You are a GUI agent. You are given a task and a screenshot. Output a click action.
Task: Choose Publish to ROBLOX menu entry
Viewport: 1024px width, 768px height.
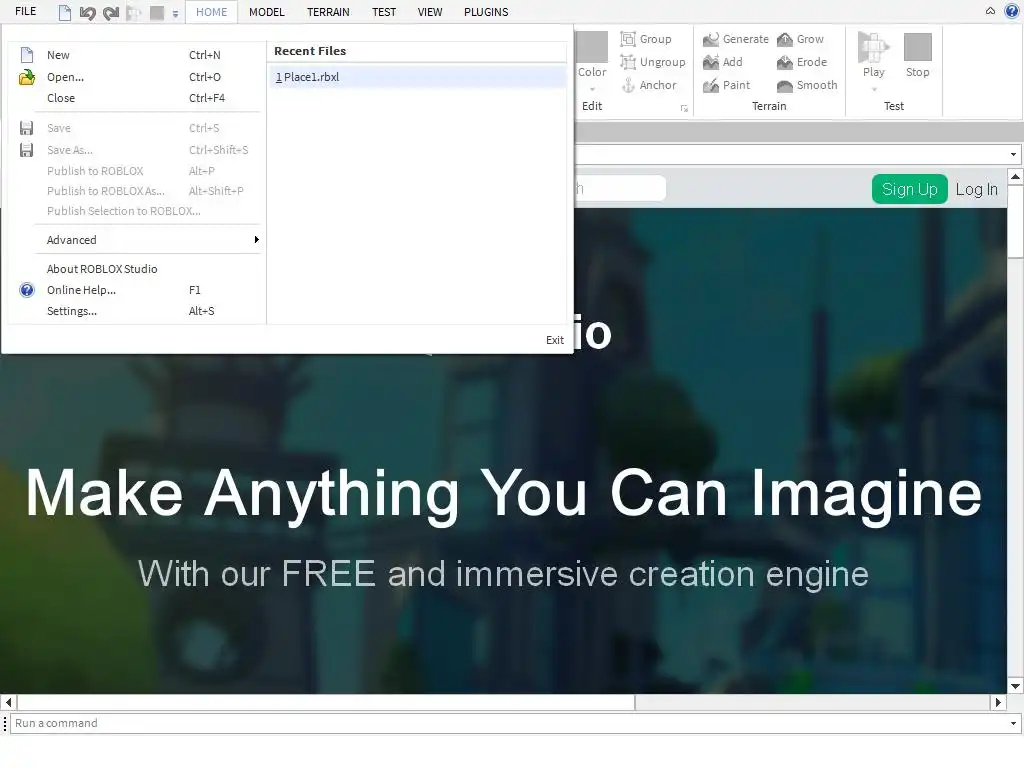[x=136, y=171]
